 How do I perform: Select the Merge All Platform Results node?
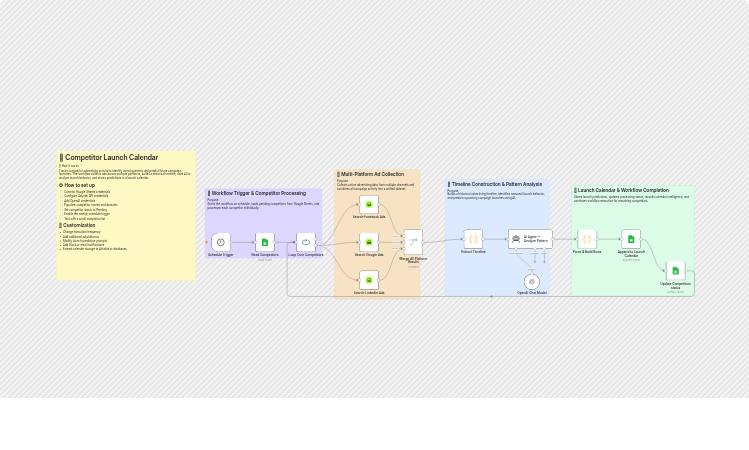tap(413, 242)
